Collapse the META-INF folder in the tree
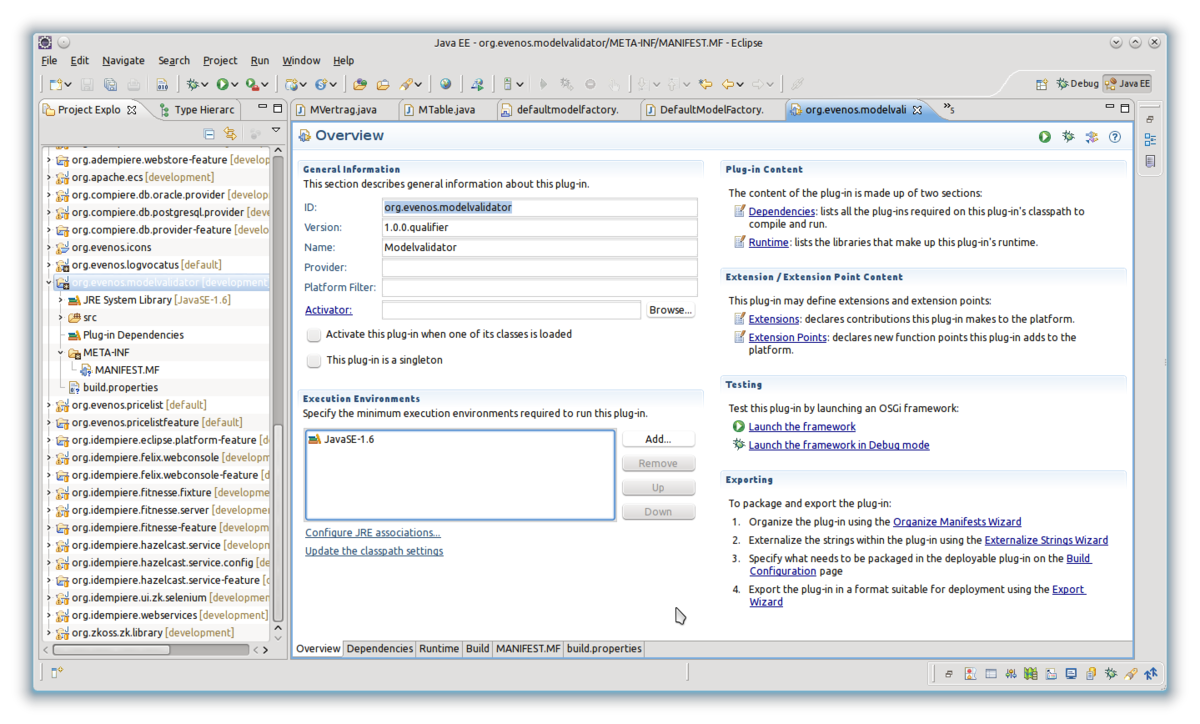The width and height of the screenshot is (1200, 724). coord(61,353)
